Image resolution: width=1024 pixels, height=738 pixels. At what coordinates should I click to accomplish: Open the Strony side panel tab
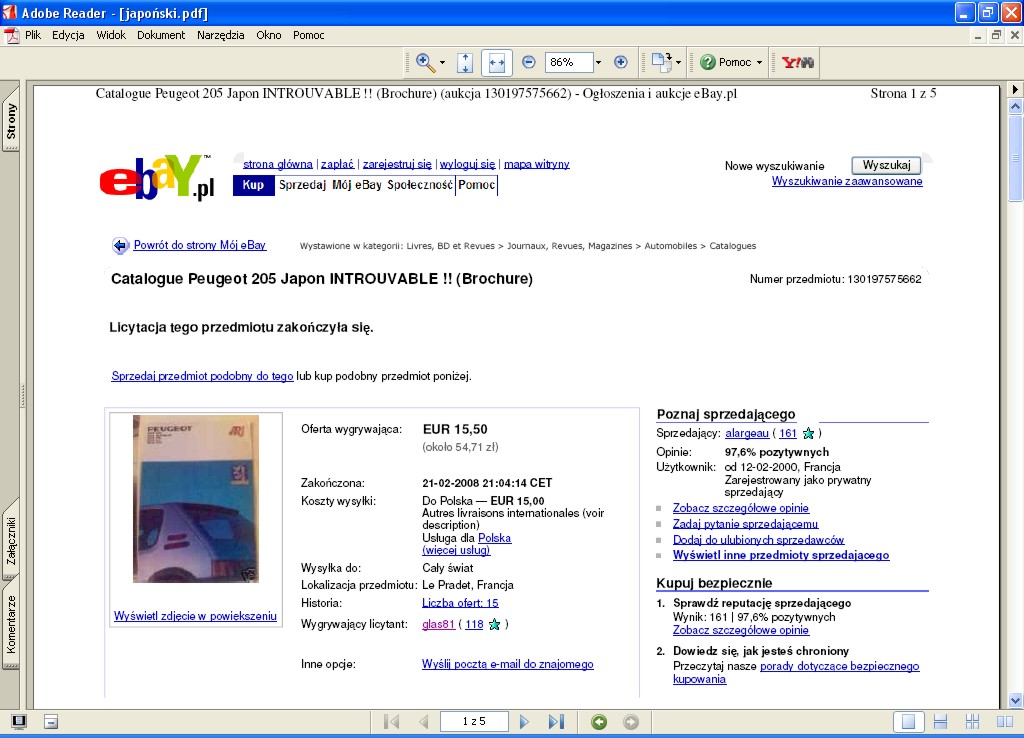point(11,122)
